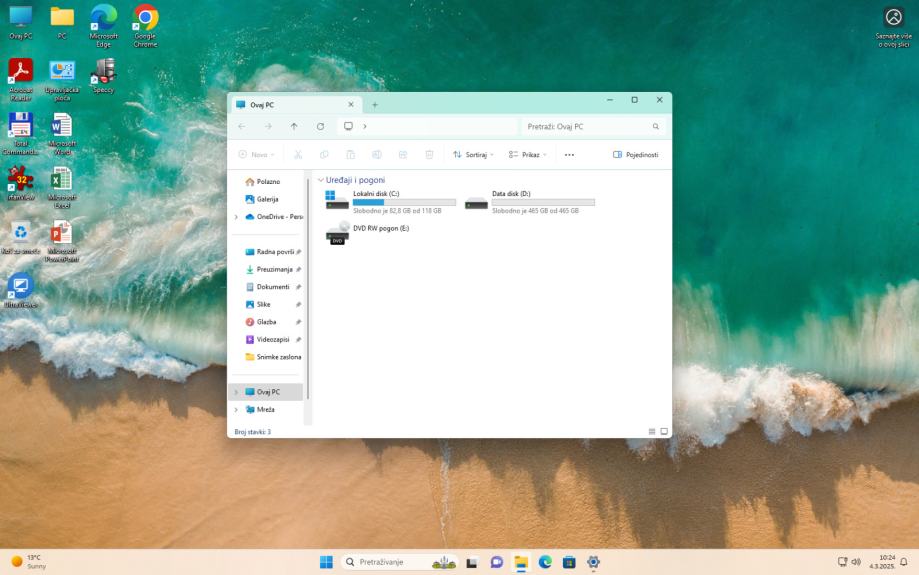This screenshot has height=575, width=919.
Task: Switch to large icons view icon
Action: point(664,431)
